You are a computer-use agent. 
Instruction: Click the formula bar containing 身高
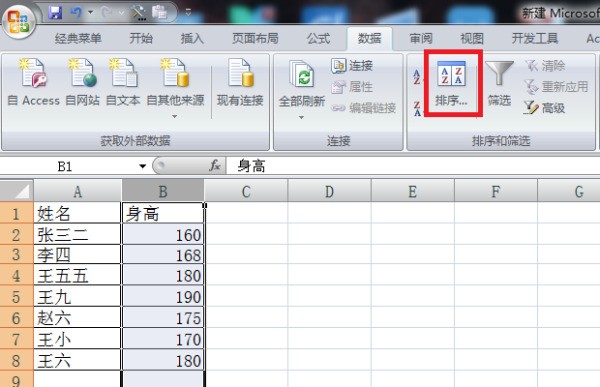coord(412,167)
